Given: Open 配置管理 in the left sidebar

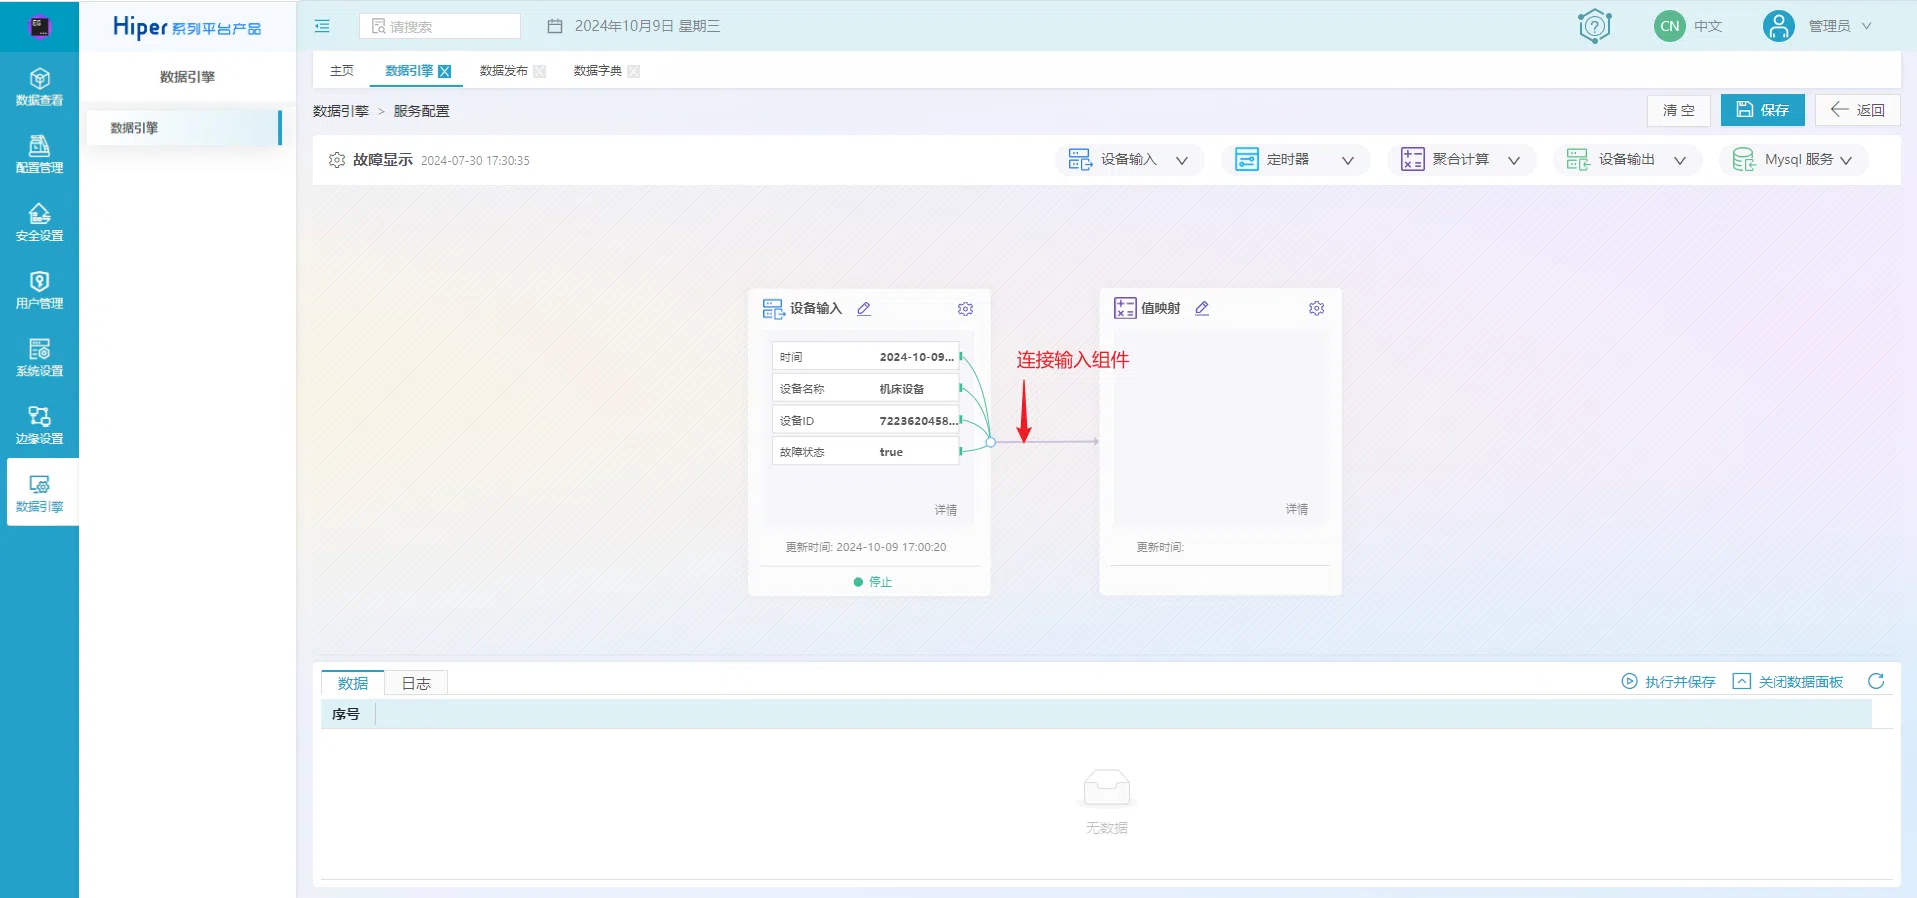Looking at the screenshot, I should pos(39,155).
